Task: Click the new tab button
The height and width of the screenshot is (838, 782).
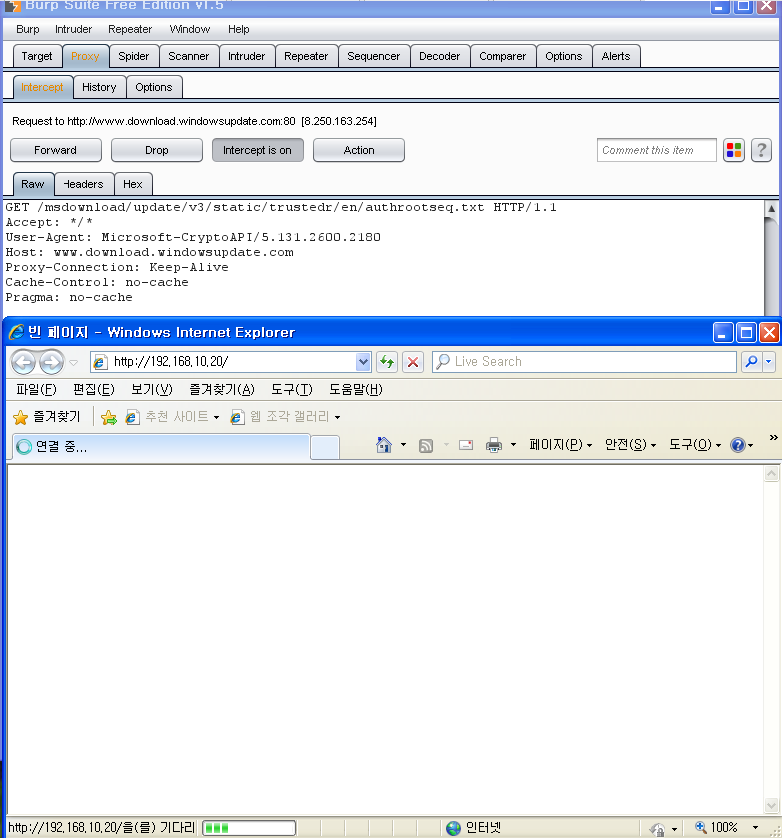Action: point(325,447)
